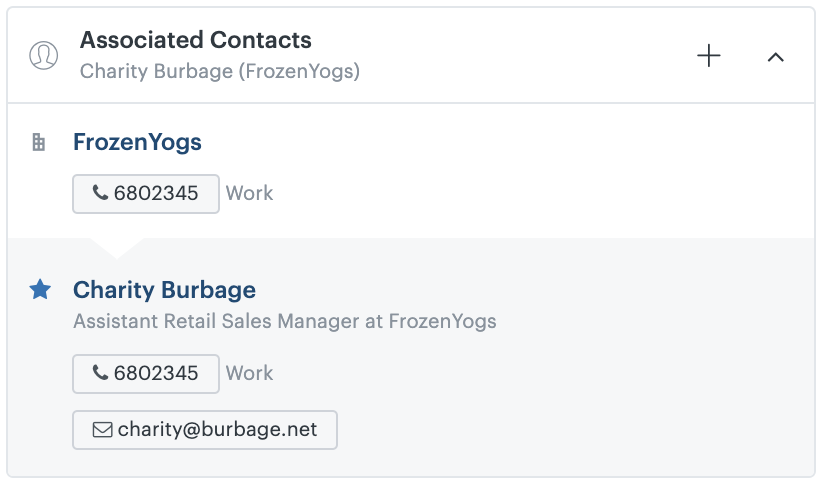Click the Work label beside Charity Burbage's phone
The width and height of the screenshot is (822, 484).
pos(250,373)
